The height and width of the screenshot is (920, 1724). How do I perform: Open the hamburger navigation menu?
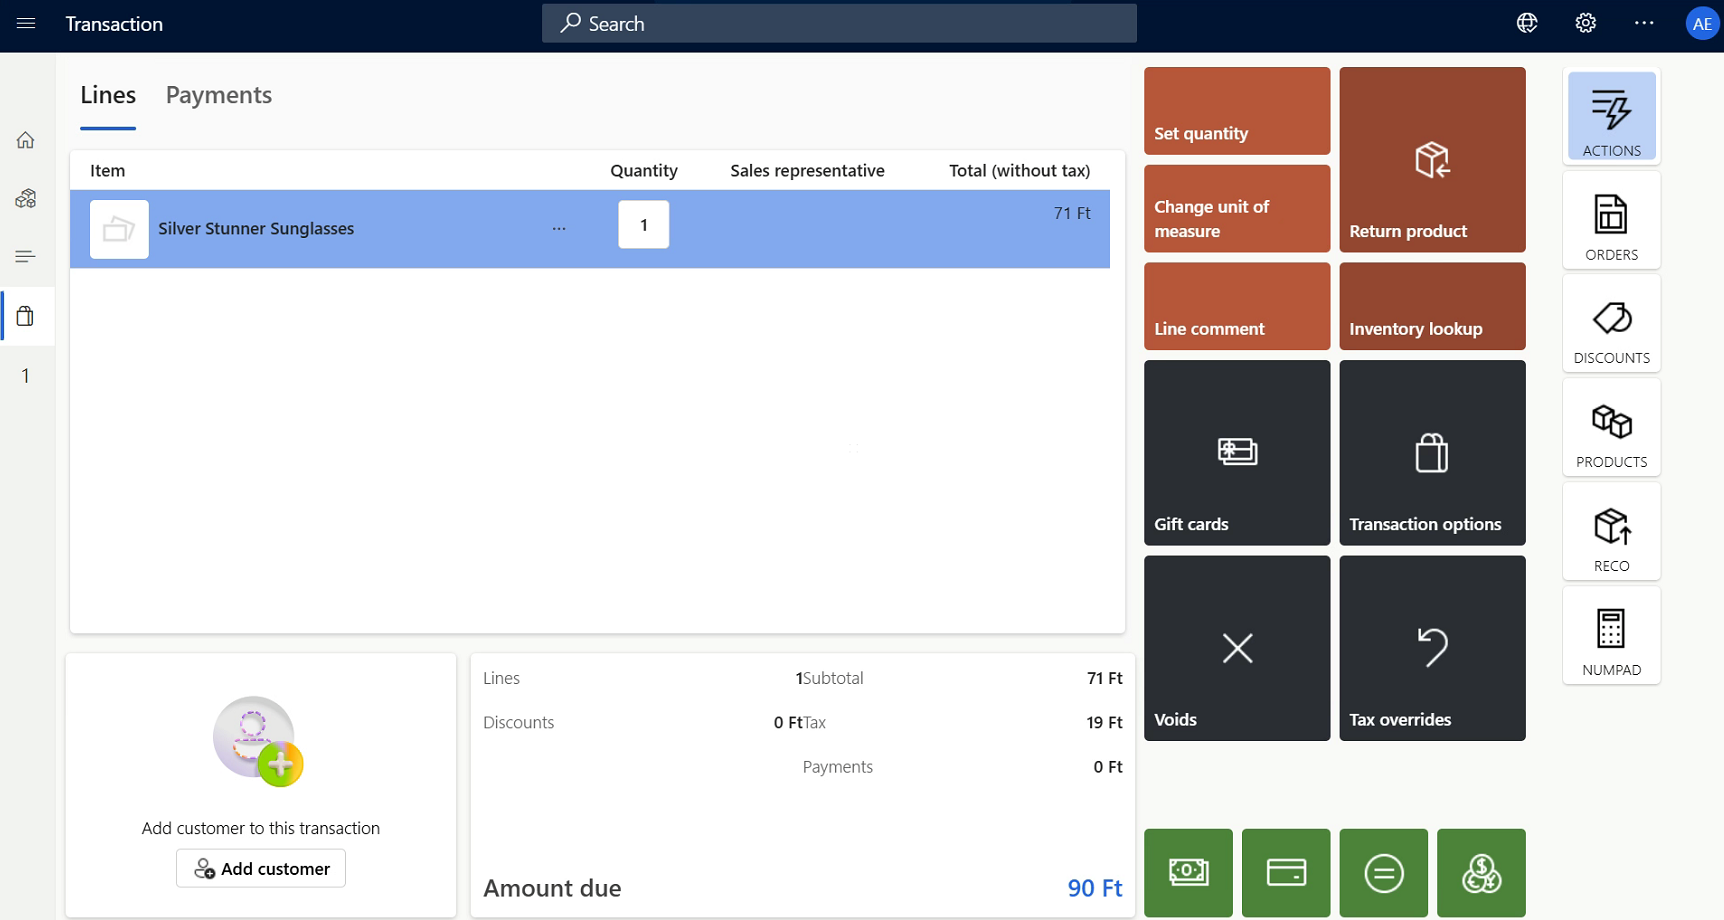26,23
